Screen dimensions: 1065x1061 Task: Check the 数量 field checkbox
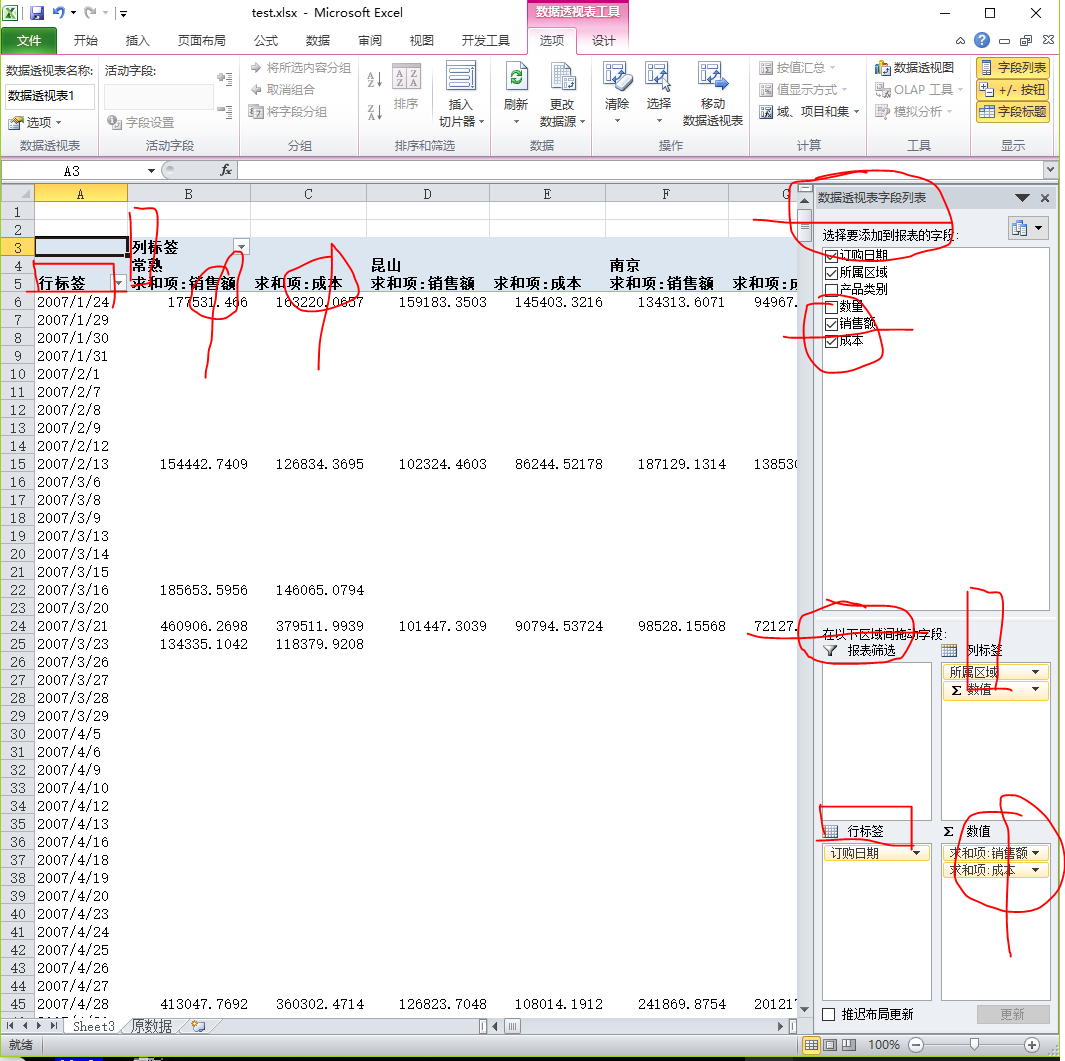coord(832,307)
